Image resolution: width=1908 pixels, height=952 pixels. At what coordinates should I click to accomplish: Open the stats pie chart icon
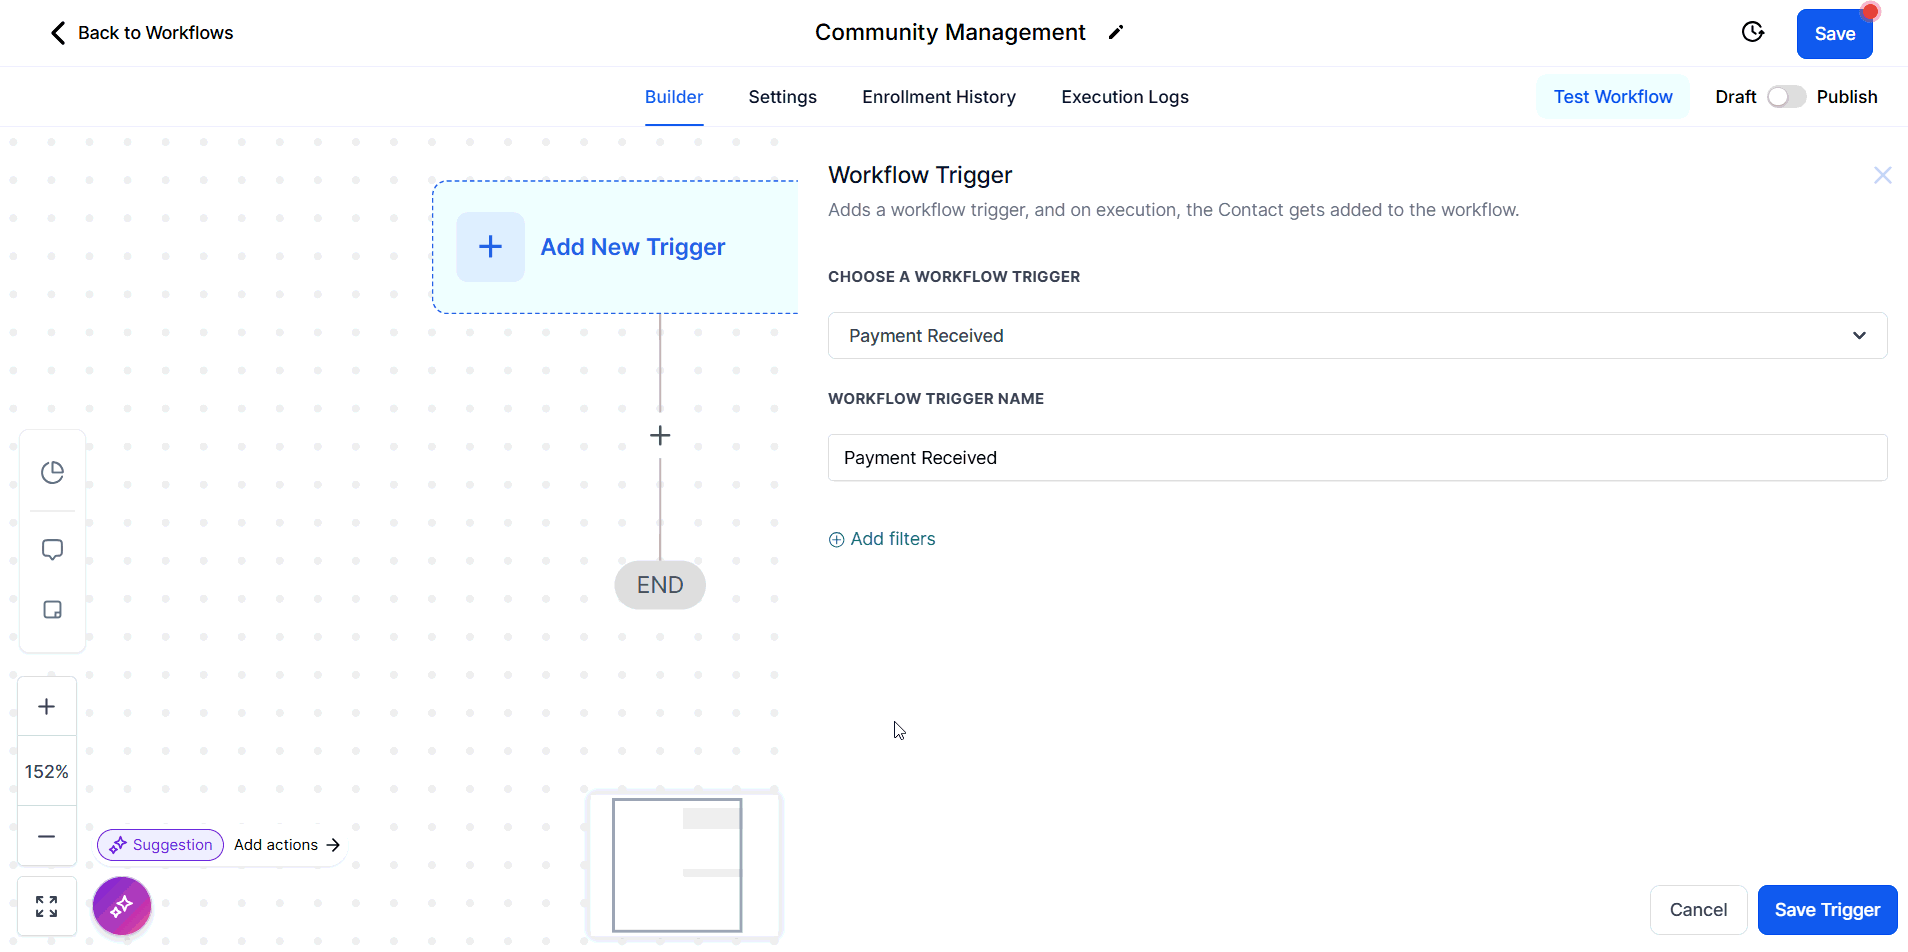53,472
